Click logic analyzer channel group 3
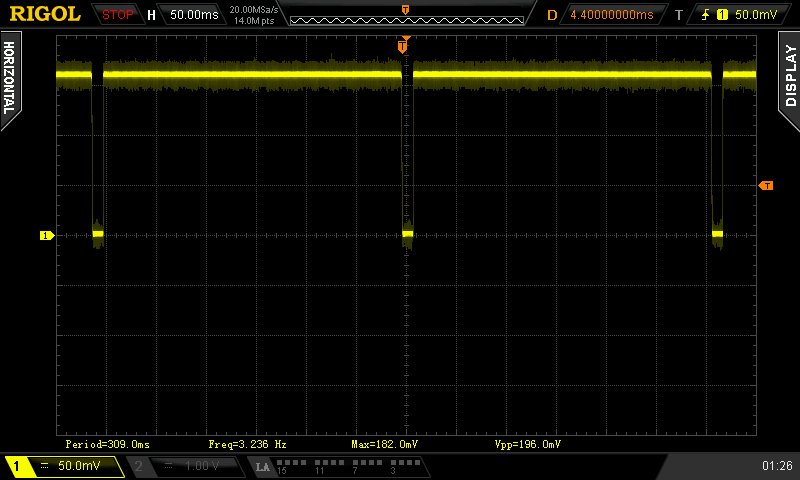 click(x=405, y=467)
